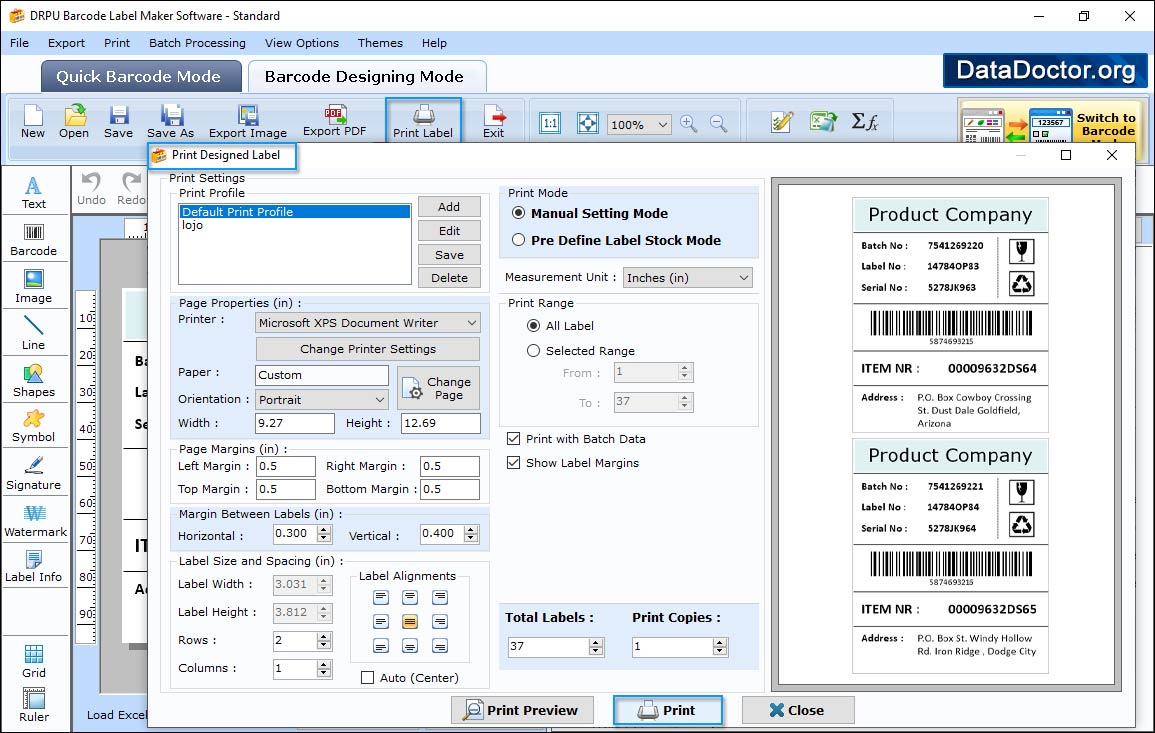This screenshot has width=1155, height=733.
Task: Click the Save toolbar icon
Action: pos(119,122)
